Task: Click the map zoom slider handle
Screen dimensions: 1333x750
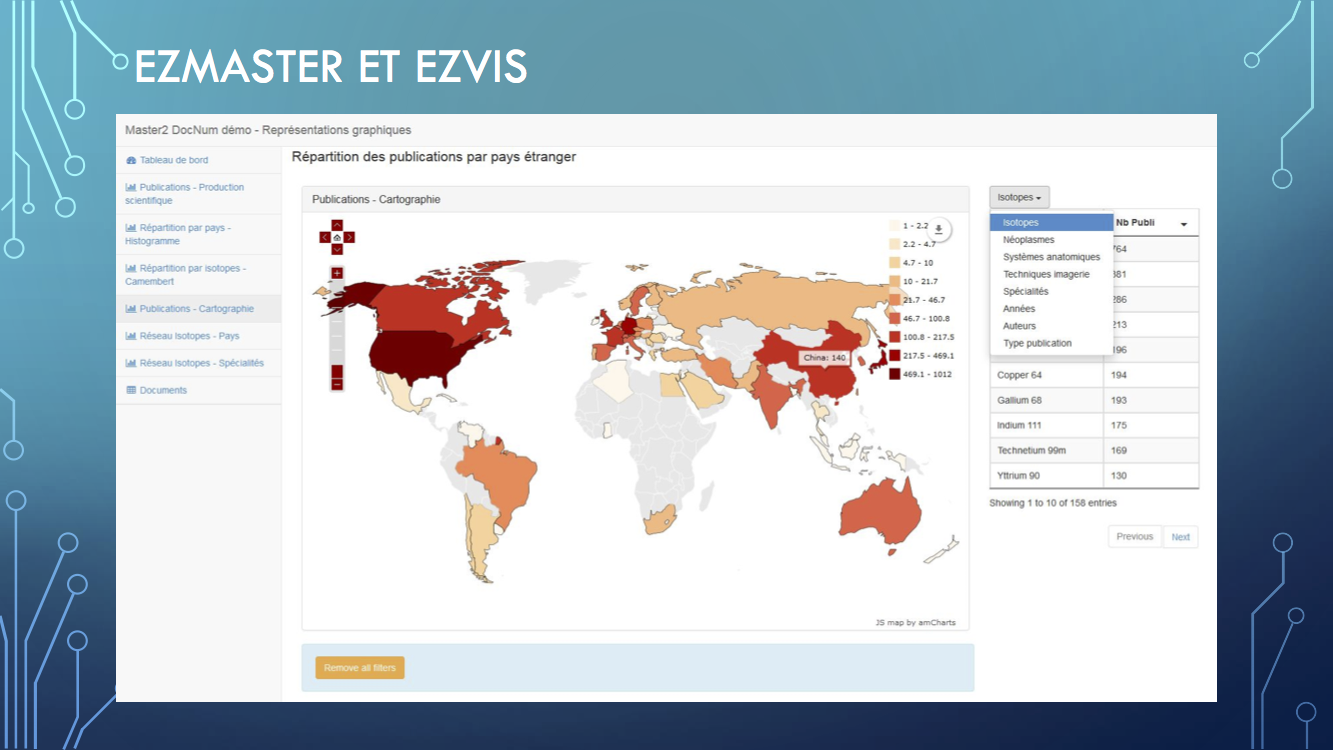Action: pos(337,371)
